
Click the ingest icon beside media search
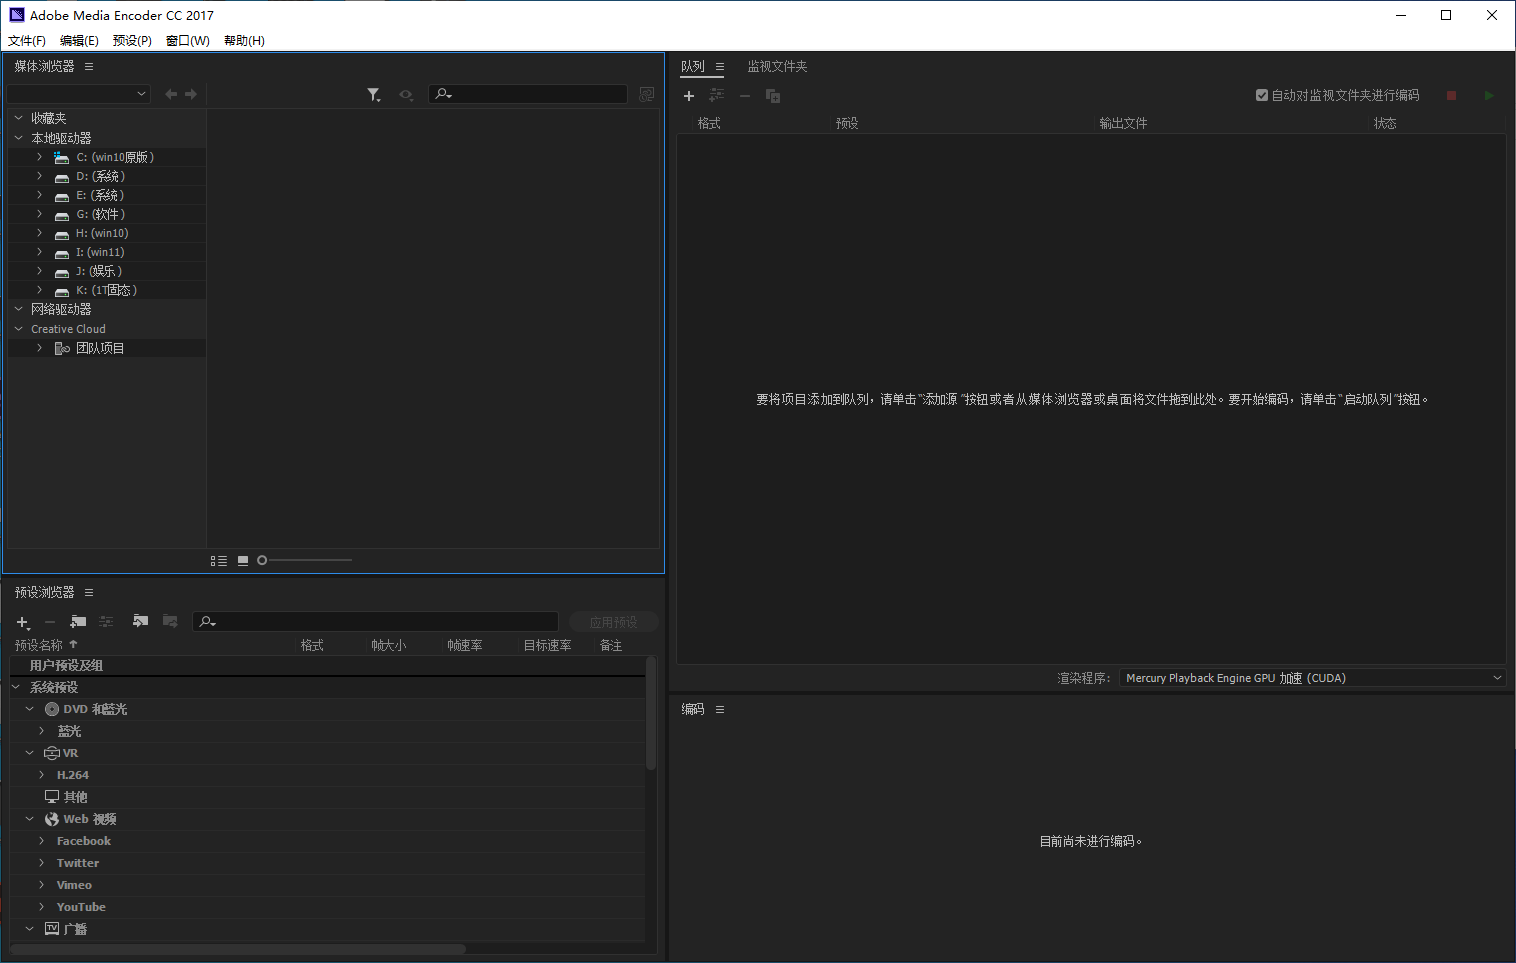[647, 94]
